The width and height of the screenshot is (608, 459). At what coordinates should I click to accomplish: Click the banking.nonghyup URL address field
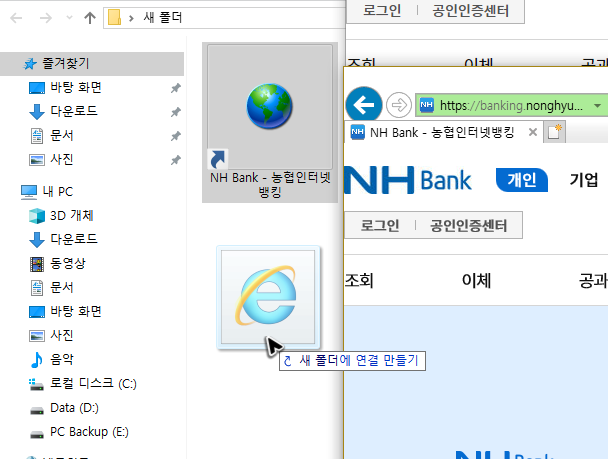(x=511, y=105)
